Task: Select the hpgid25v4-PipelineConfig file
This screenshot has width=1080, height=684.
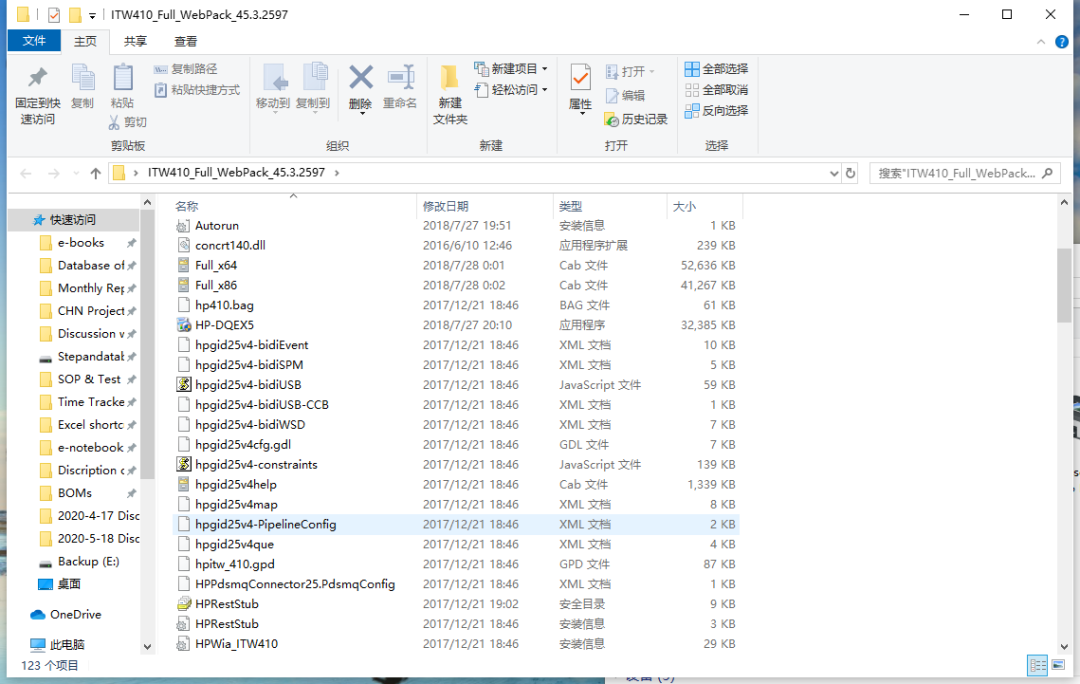Action: click(x=455, y=524)
